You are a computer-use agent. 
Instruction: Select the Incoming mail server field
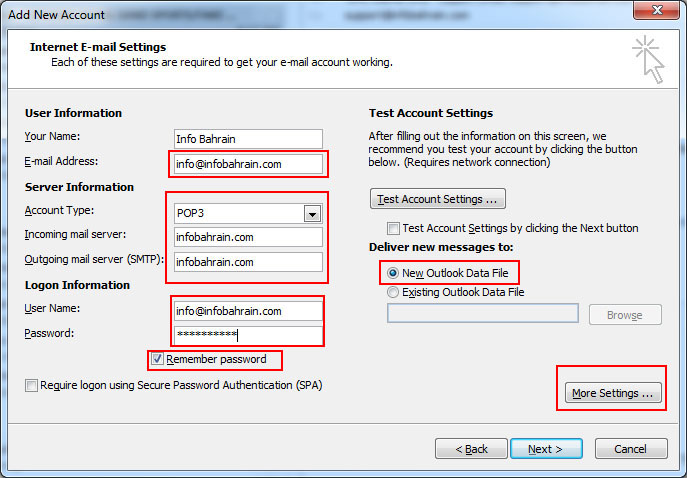pos(248,238)
